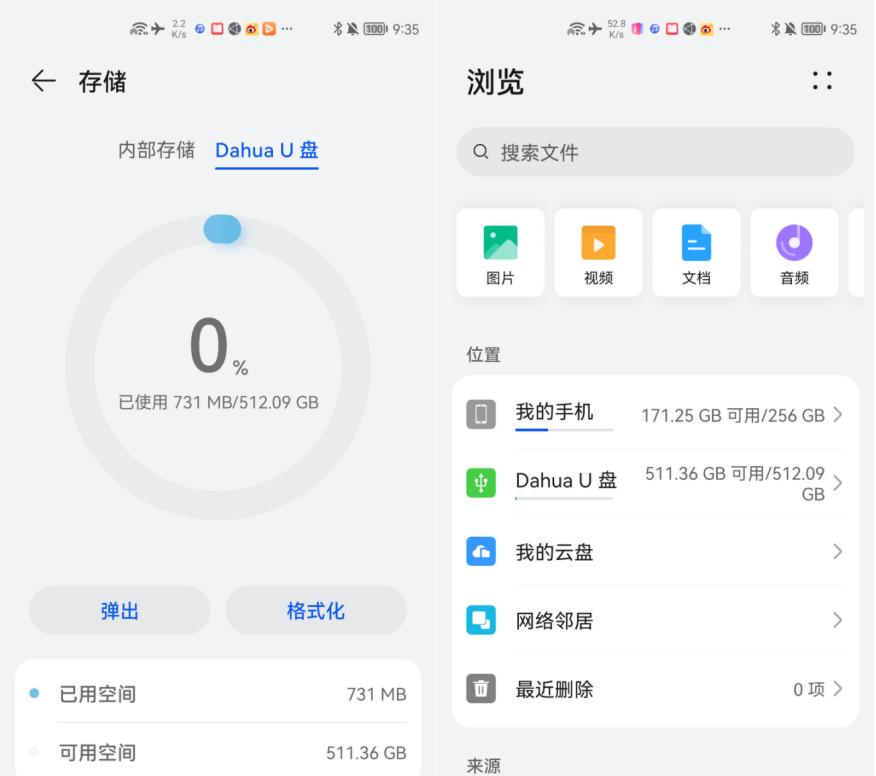Tap the 511.36 GB 可用/512.09 GB text
Screen dimensions: 876x776
click(x=735, y=484)
